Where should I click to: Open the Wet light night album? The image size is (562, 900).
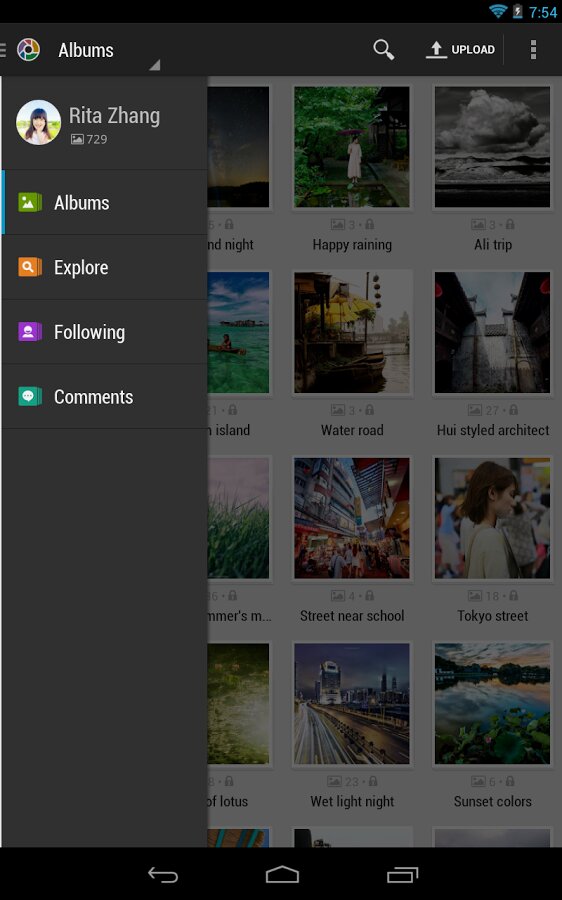(352, 703)
